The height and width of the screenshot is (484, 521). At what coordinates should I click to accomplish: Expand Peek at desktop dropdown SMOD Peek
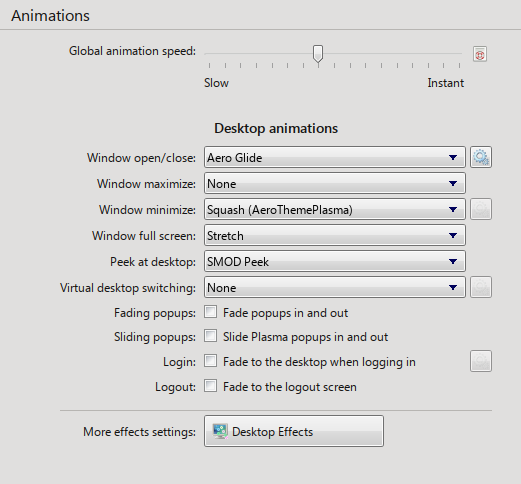335,261
